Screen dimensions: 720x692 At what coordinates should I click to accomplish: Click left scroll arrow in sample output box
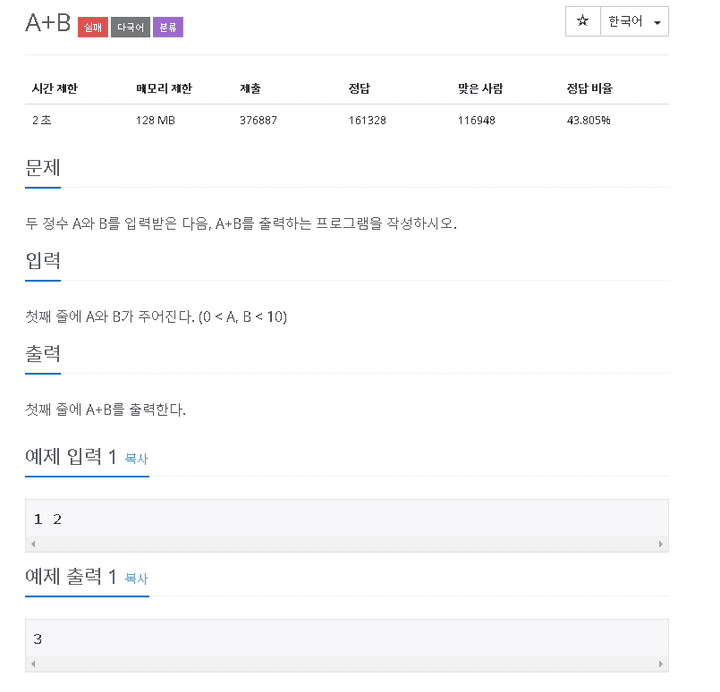click(33, 664)
